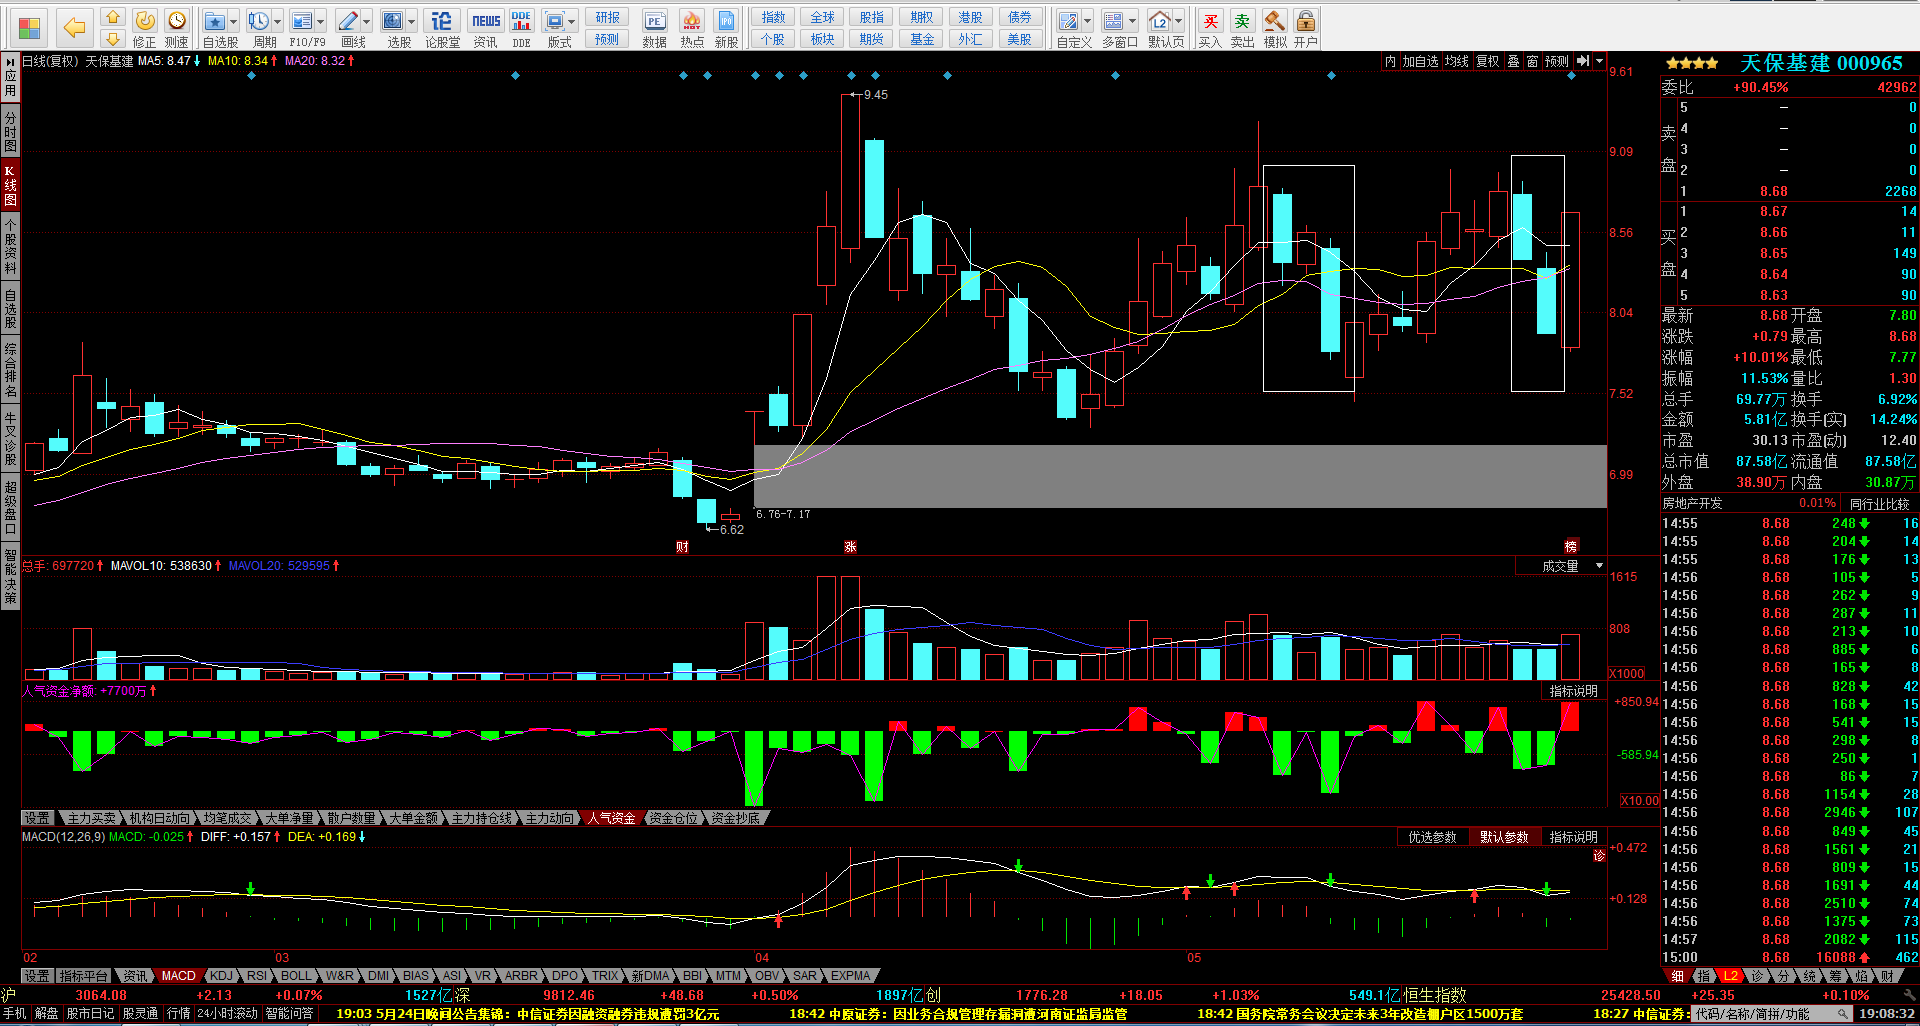The width and height of the screenshot is (1920, 1026).
Task: Open the 模拟 gavel icon
Action: [x=1274, y=27]
